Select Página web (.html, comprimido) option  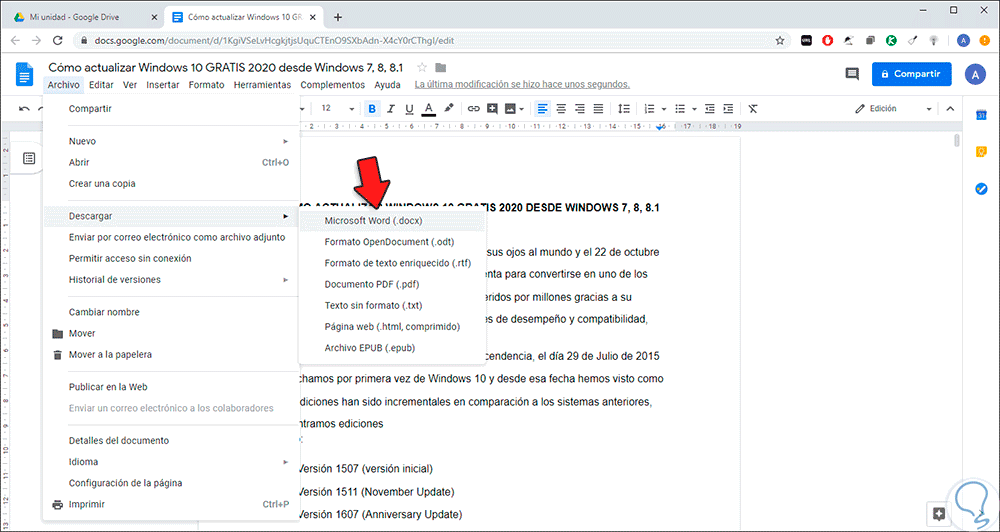(x=392, y=327)
